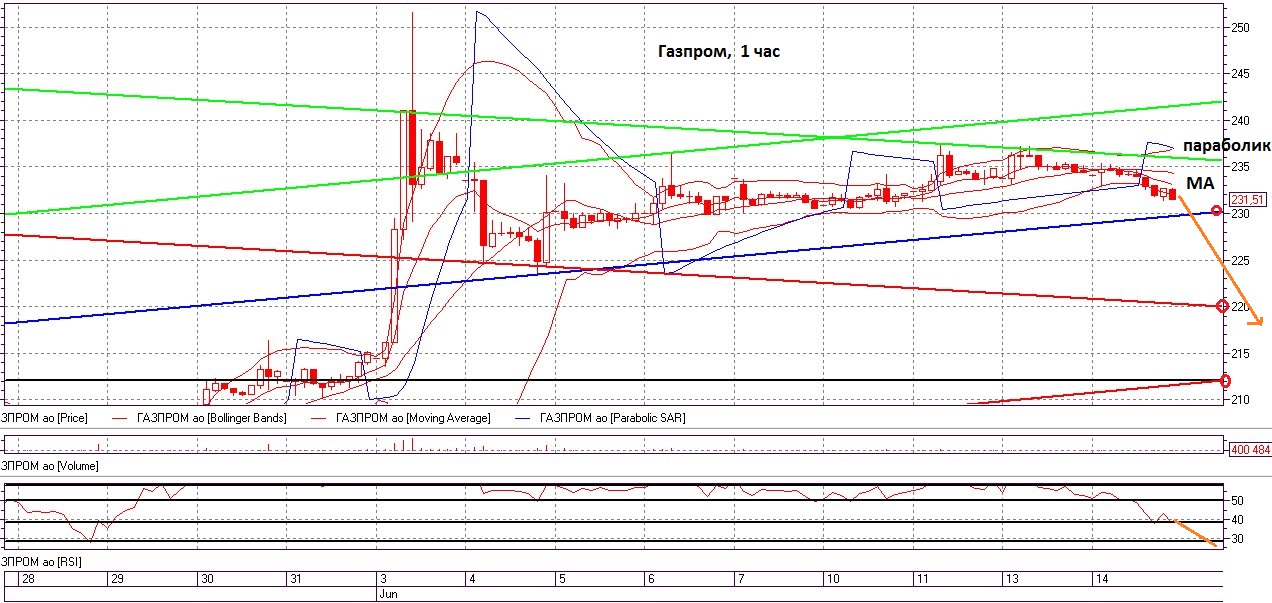Viewport: 1272px width, 603px height.
Task: Click the date label 11 on time axis
Action: [921, 579]
